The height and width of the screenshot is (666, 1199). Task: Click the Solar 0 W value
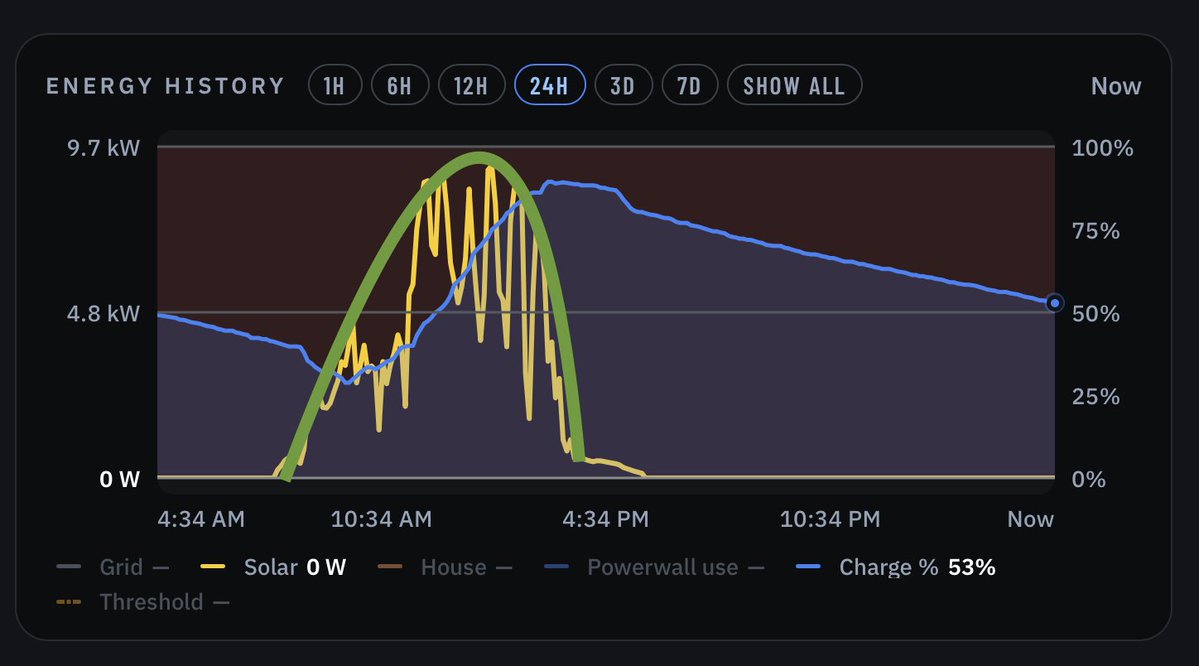coord(327,567)
